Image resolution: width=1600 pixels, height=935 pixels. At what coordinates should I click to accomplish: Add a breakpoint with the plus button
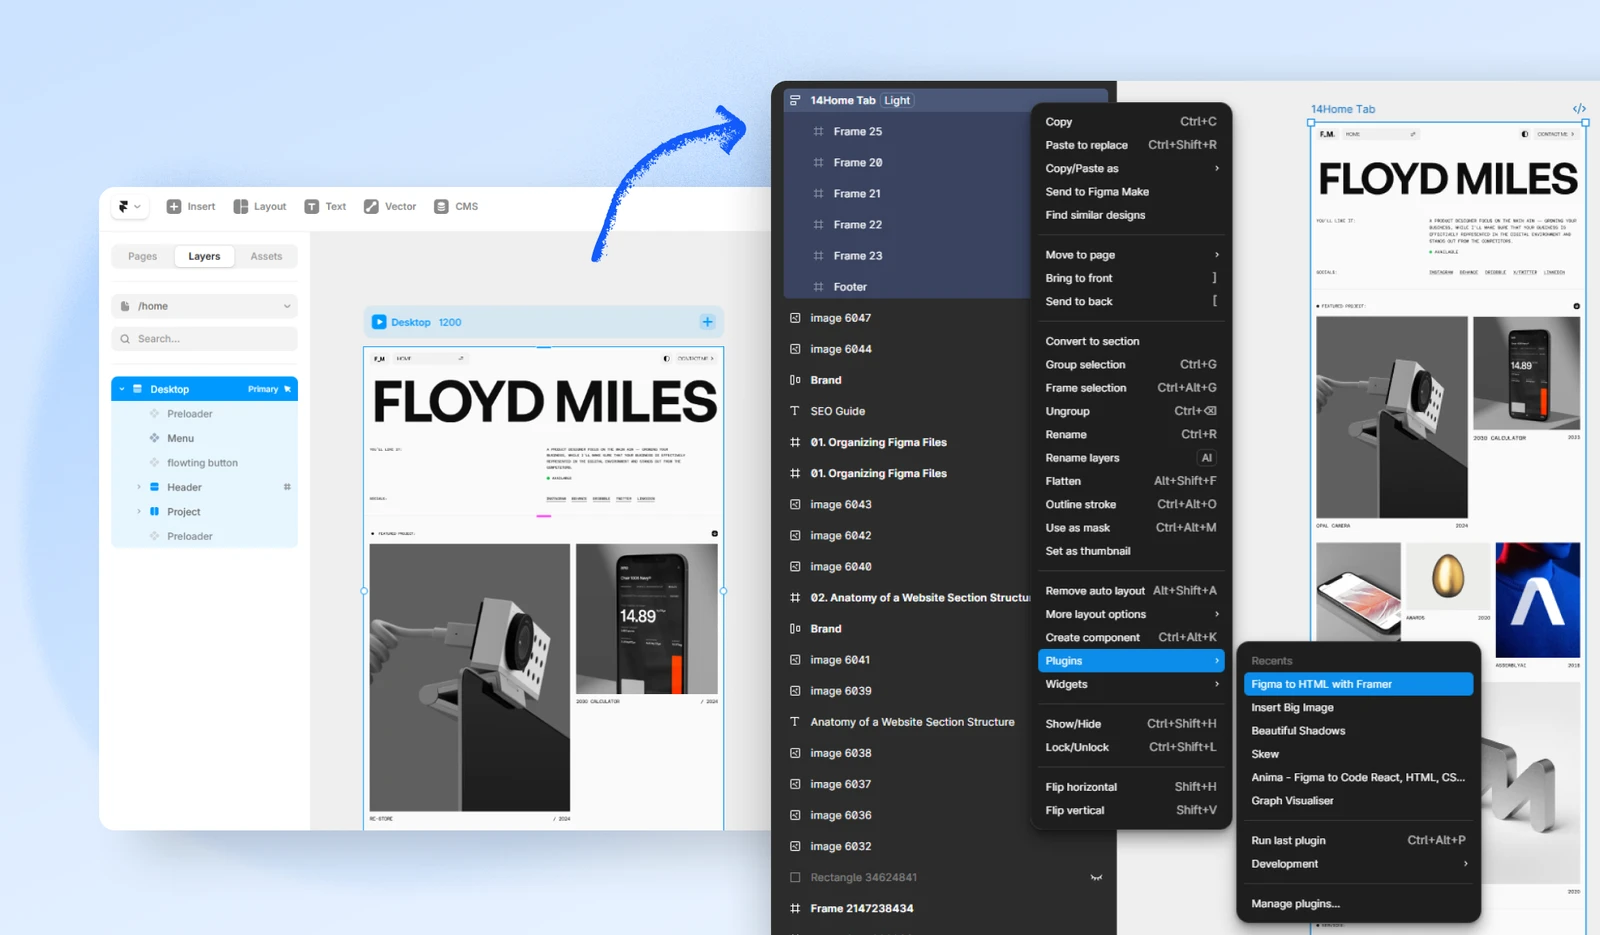point(707,322)
